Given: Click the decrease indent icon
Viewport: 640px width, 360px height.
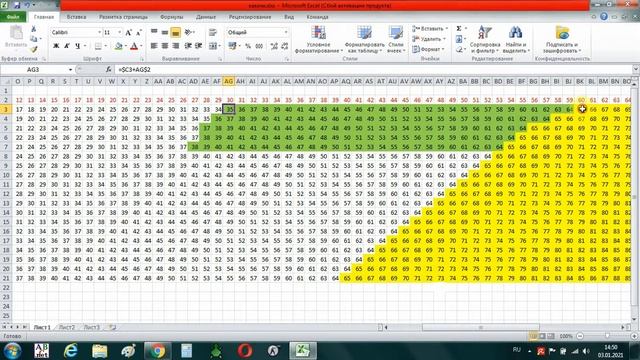Looking at the screenshot, I should point(188,46).
